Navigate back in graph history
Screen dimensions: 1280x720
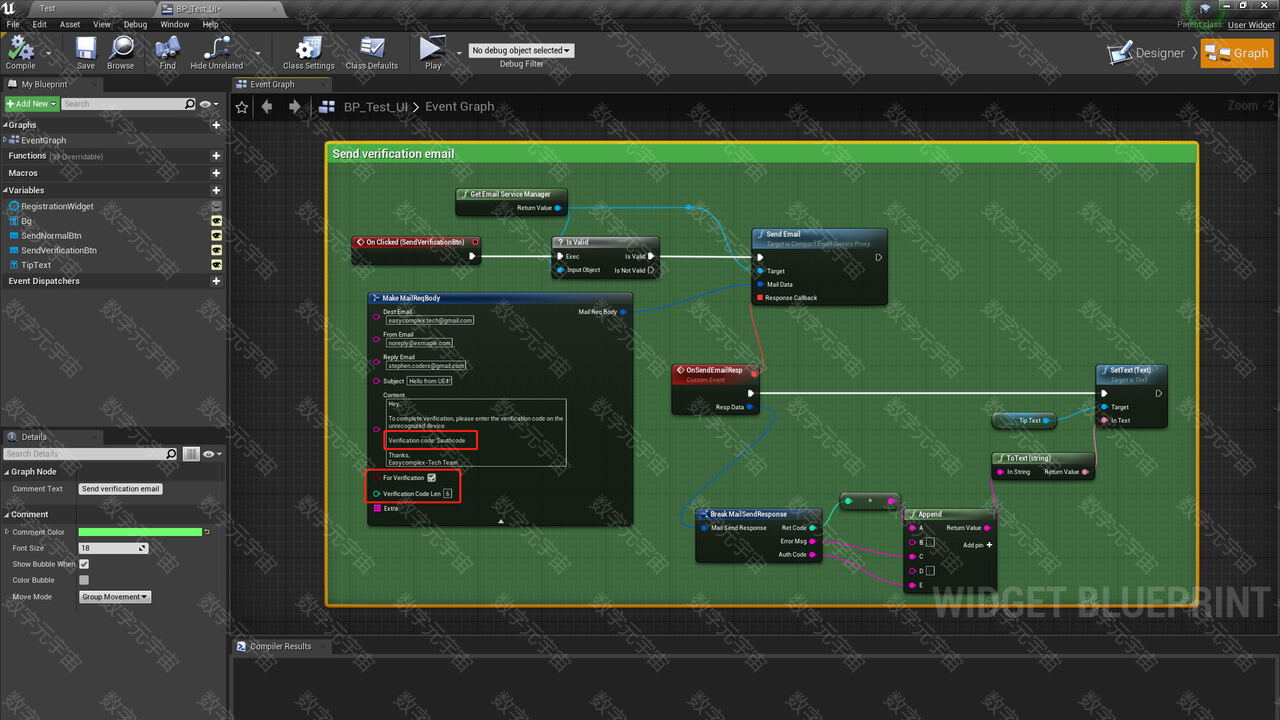coord(267,107)
